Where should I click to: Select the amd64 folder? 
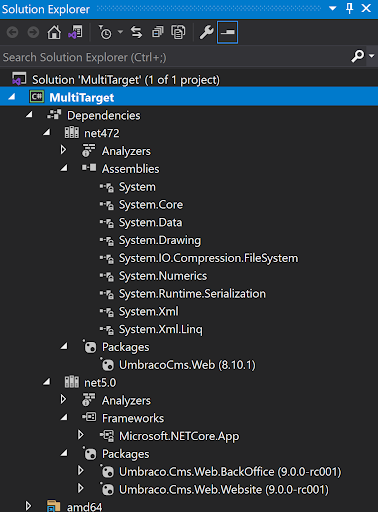[84, 507]
